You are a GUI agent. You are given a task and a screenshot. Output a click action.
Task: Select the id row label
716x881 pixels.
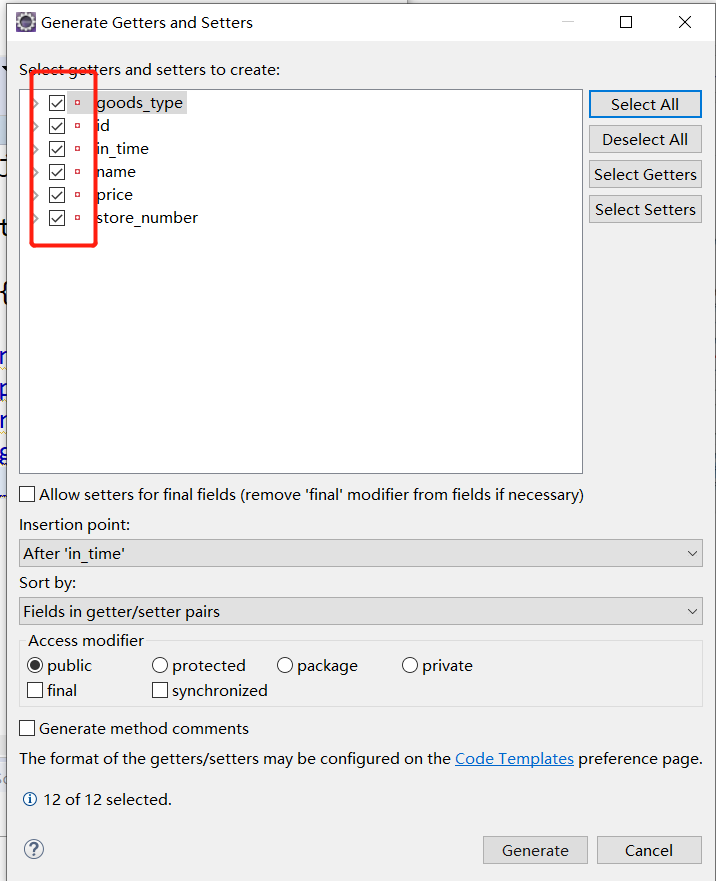103,126
